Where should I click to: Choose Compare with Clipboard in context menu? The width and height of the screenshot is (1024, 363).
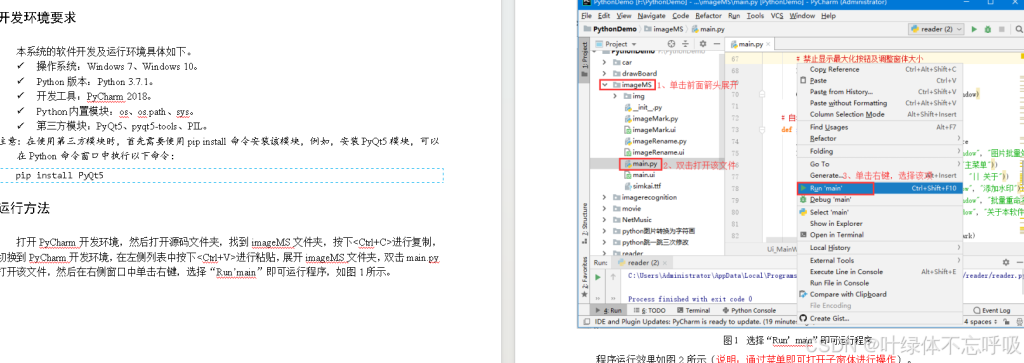pyautogui.click(x=881, y=294)
